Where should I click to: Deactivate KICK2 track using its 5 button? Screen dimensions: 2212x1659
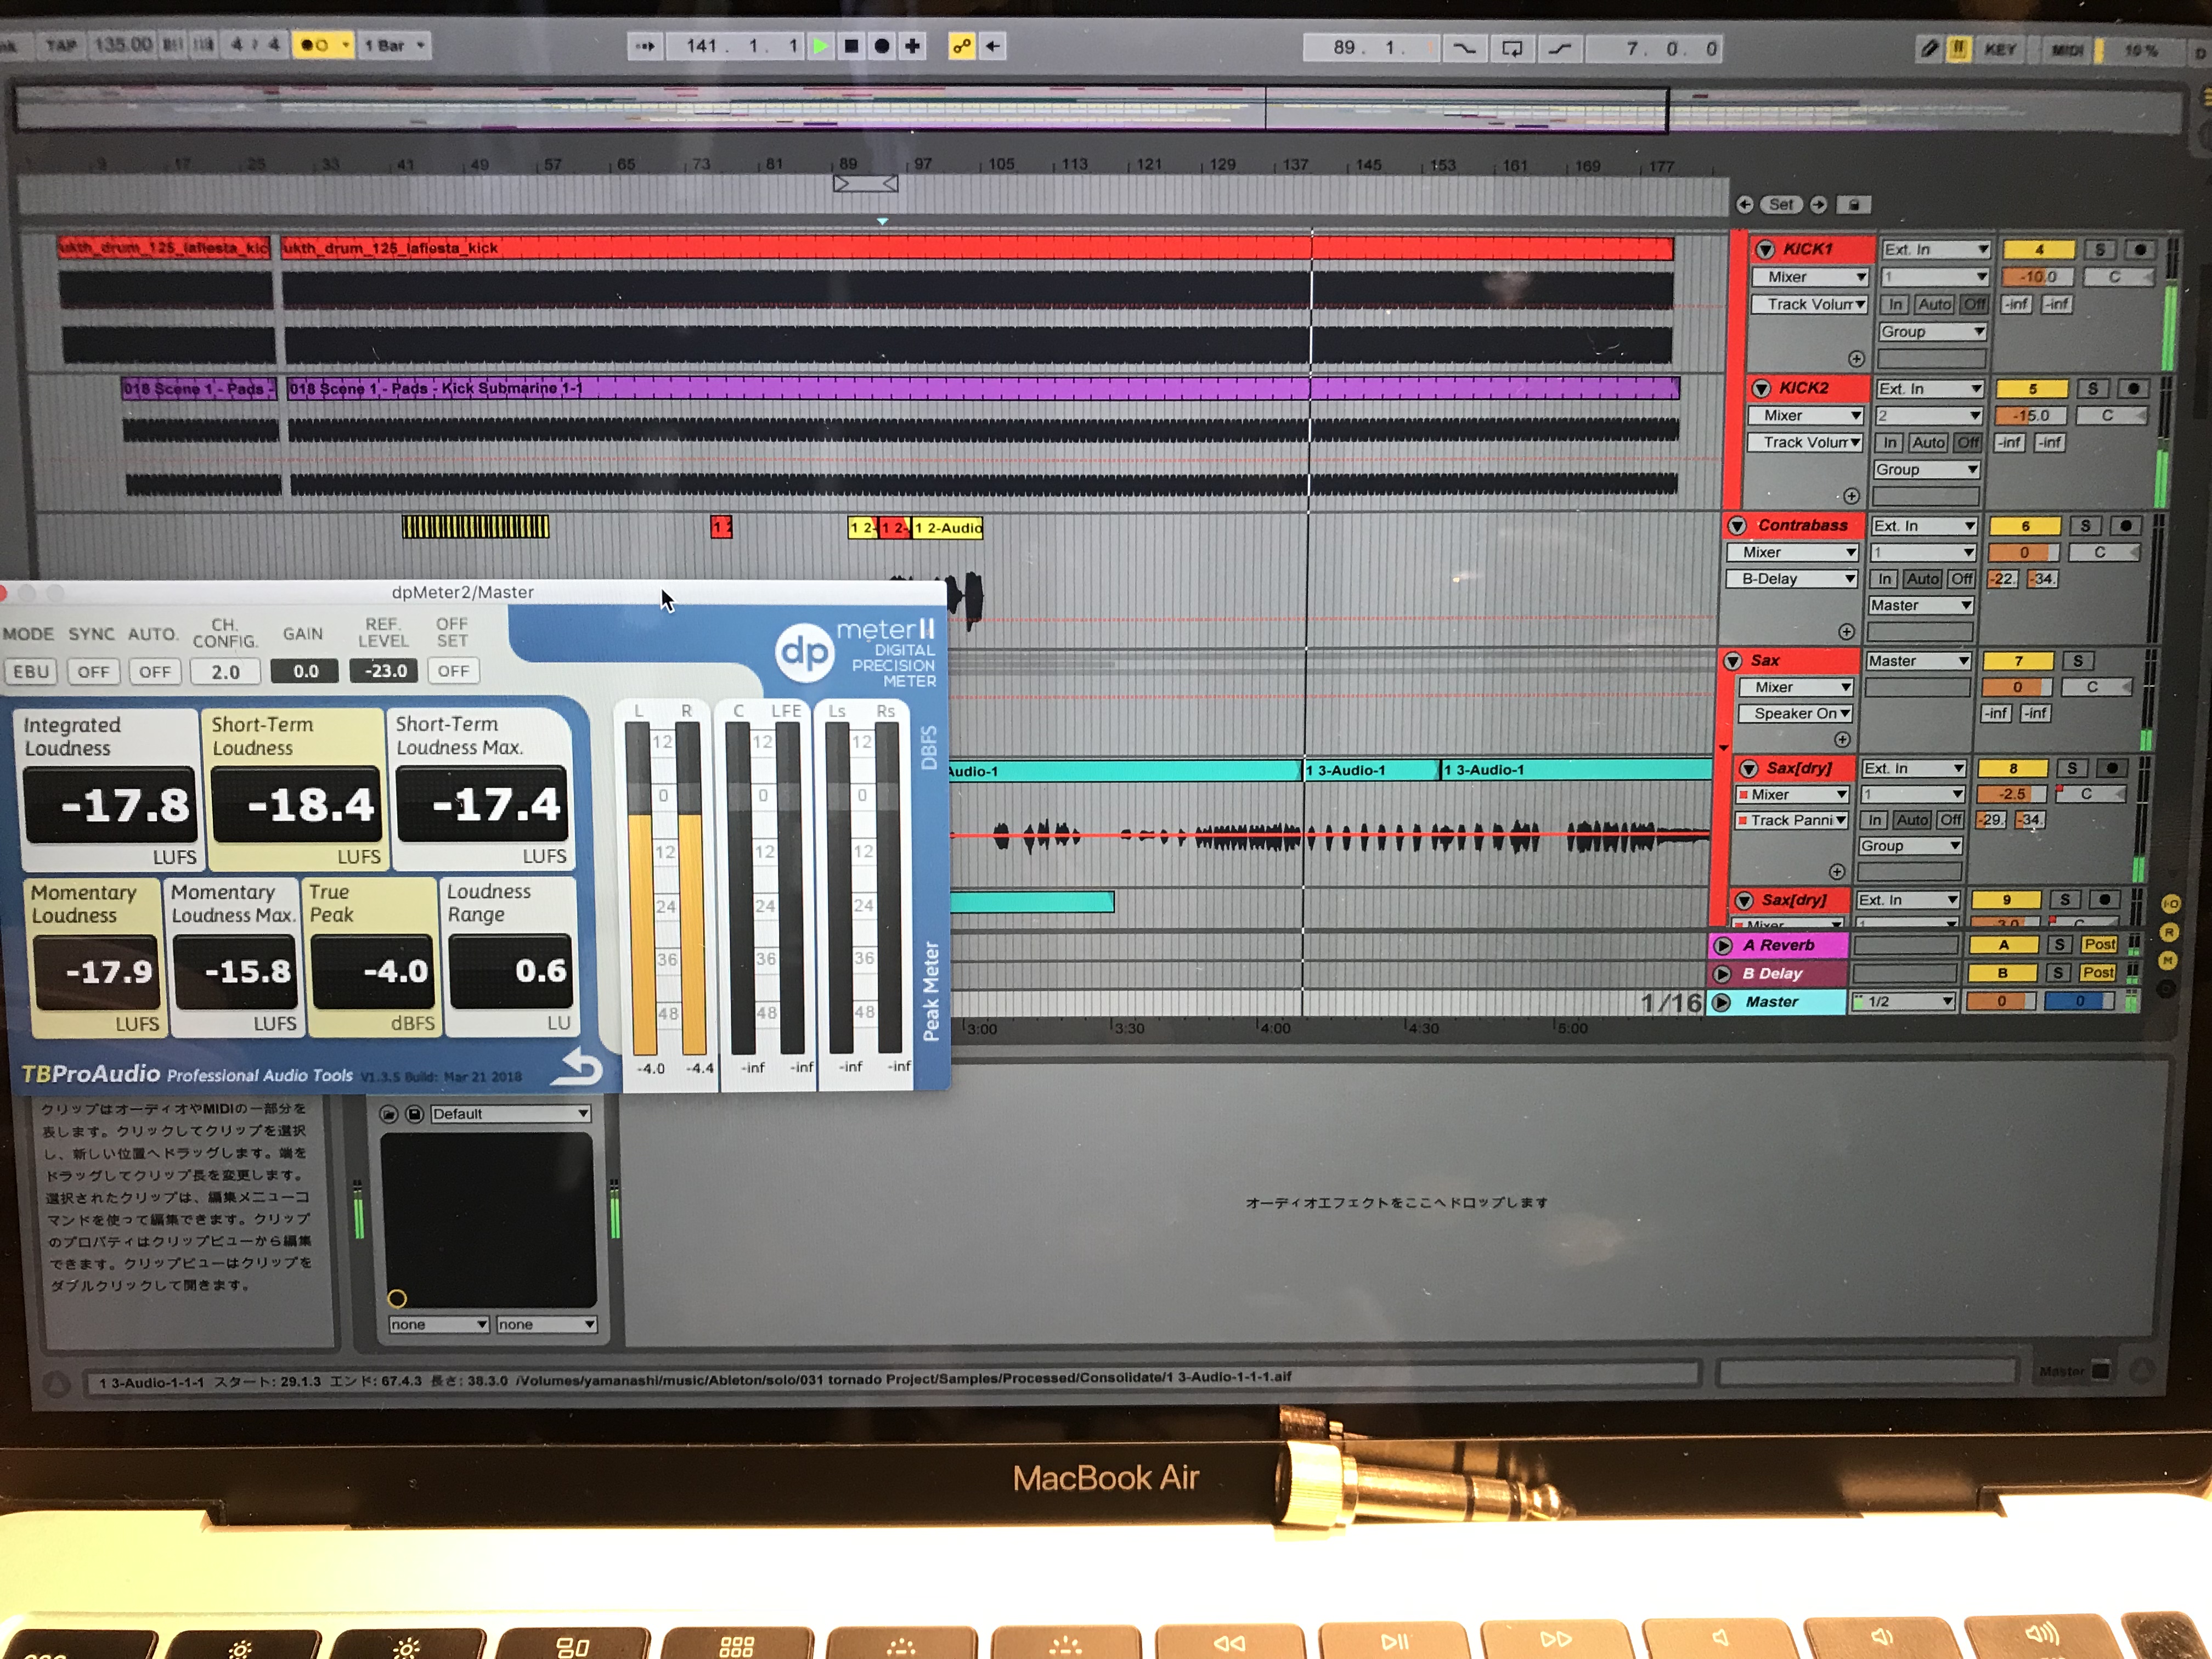(x=2031, y=389)
